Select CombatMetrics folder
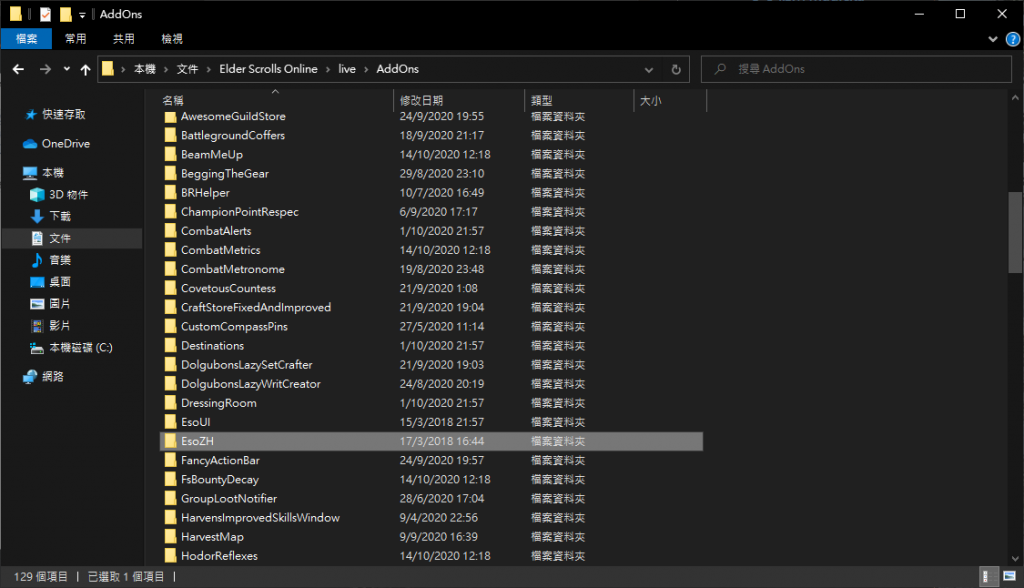 coord(221,250)
